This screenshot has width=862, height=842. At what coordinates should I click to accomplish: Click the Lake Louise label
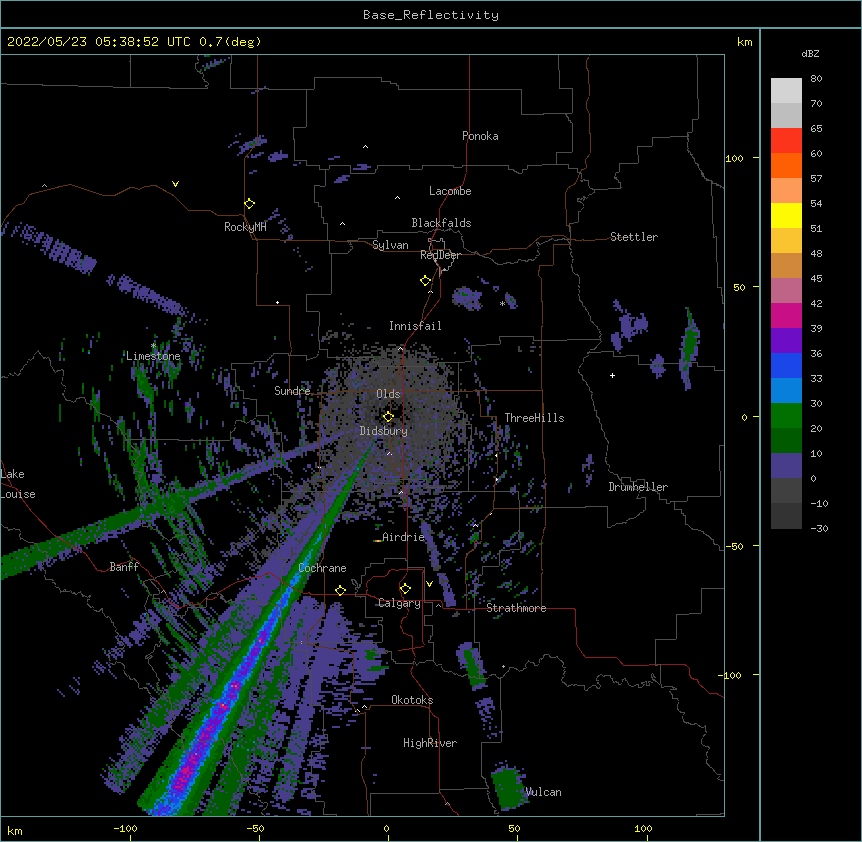point(18,484)
